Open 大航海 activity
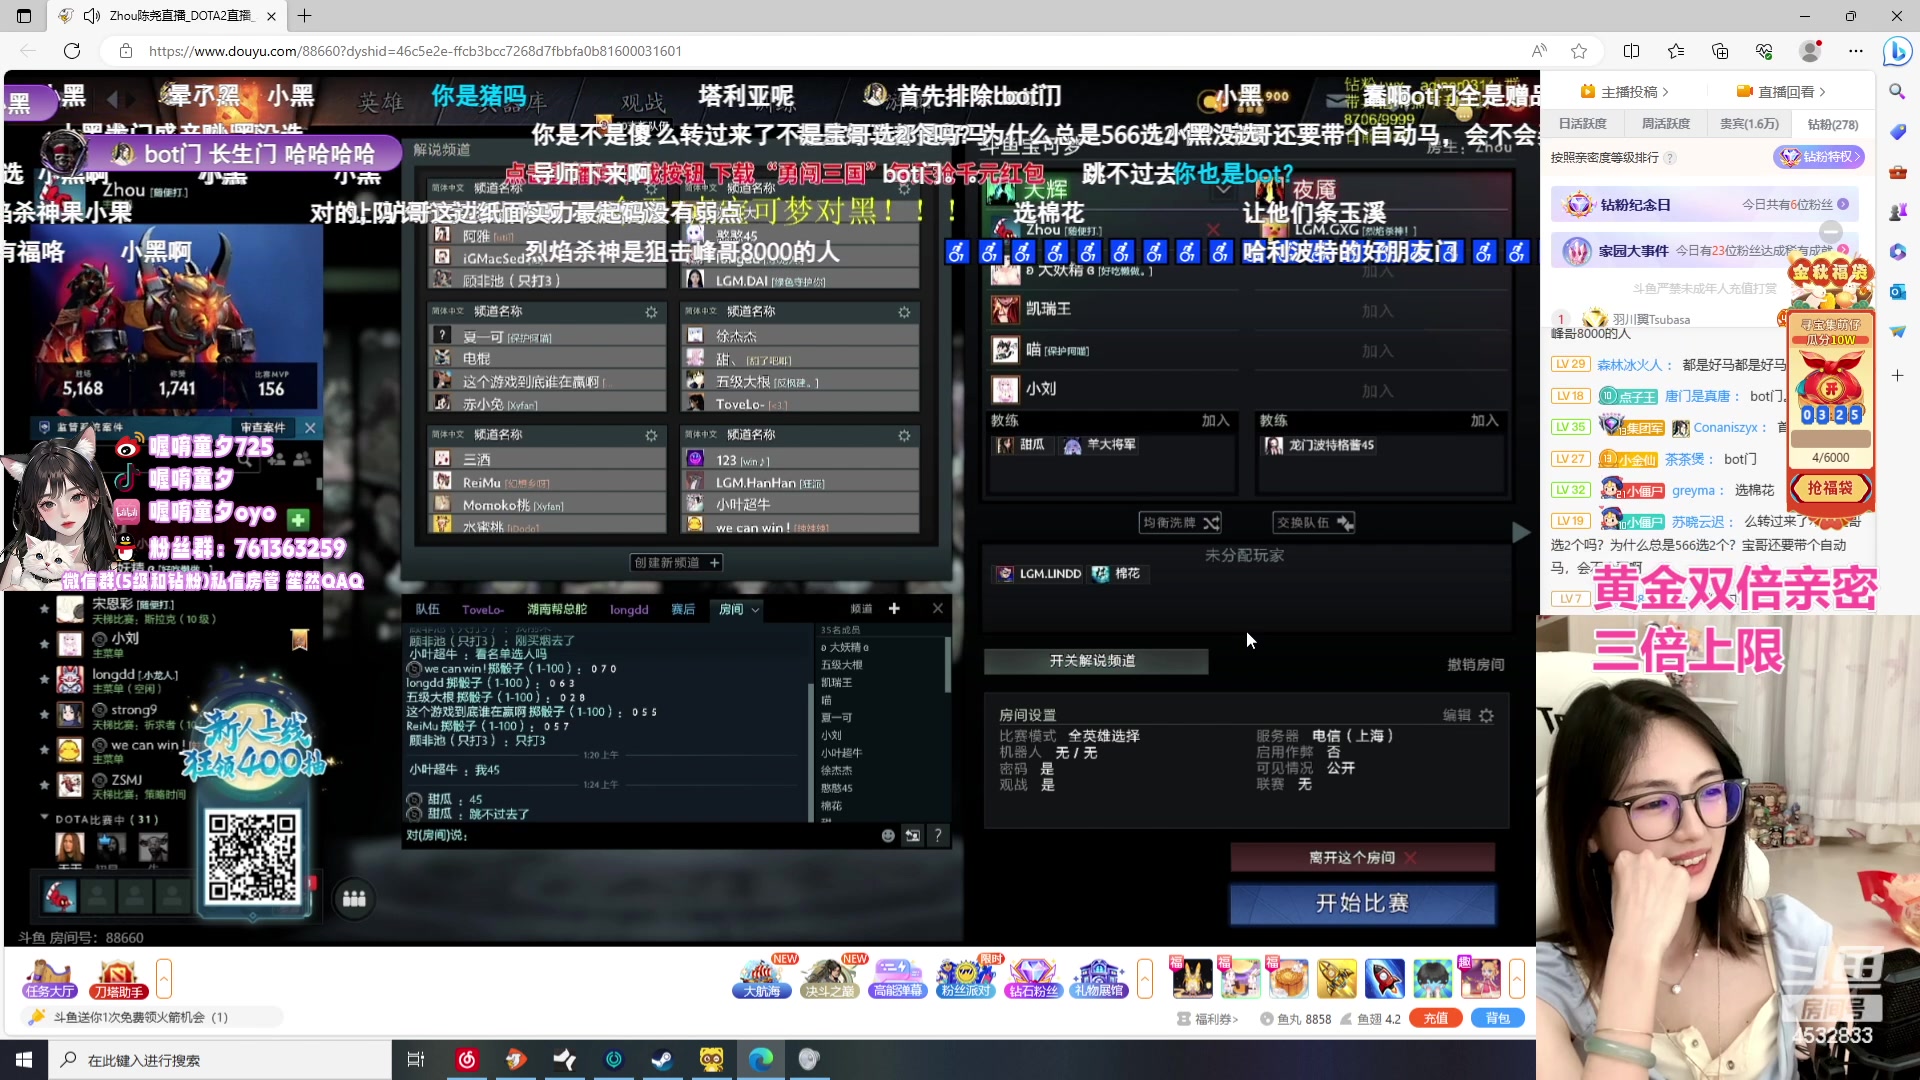Image resolution: width=1920 pixels, height=1080 pixels. [762, 978]
